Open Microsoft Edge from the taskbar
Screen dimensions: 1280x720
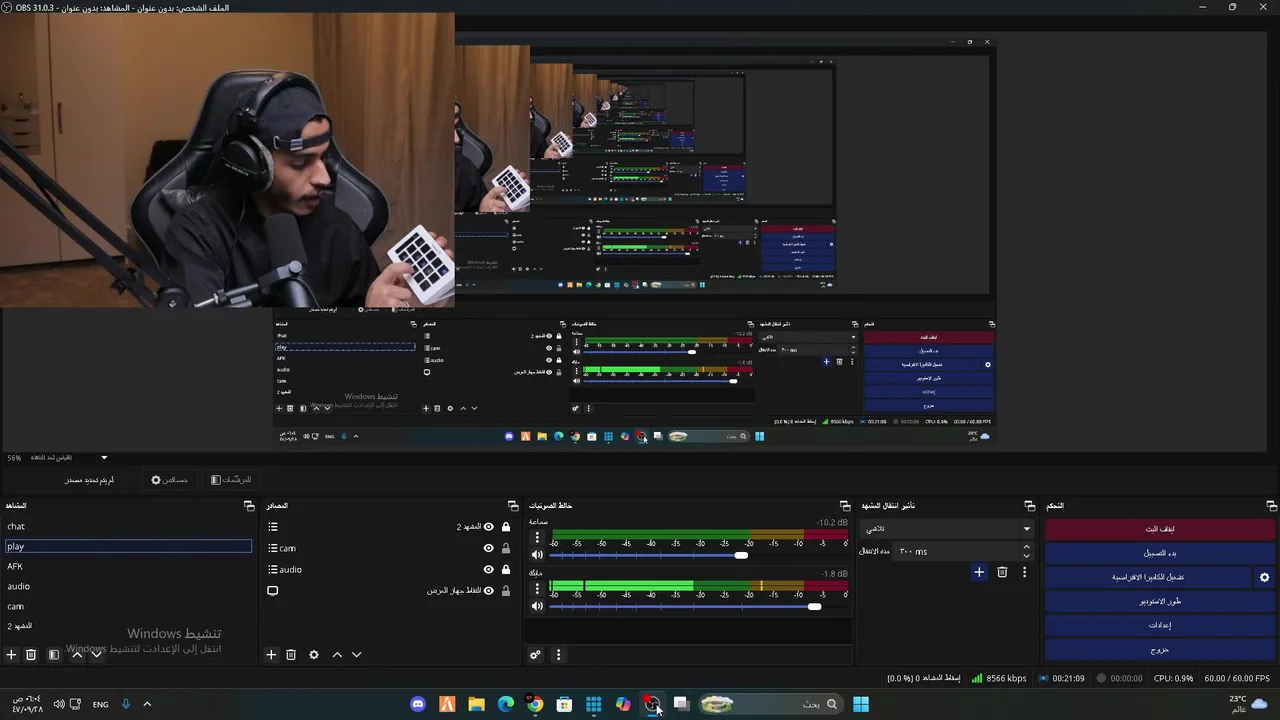pyautogui.click(x=506, y=704)
